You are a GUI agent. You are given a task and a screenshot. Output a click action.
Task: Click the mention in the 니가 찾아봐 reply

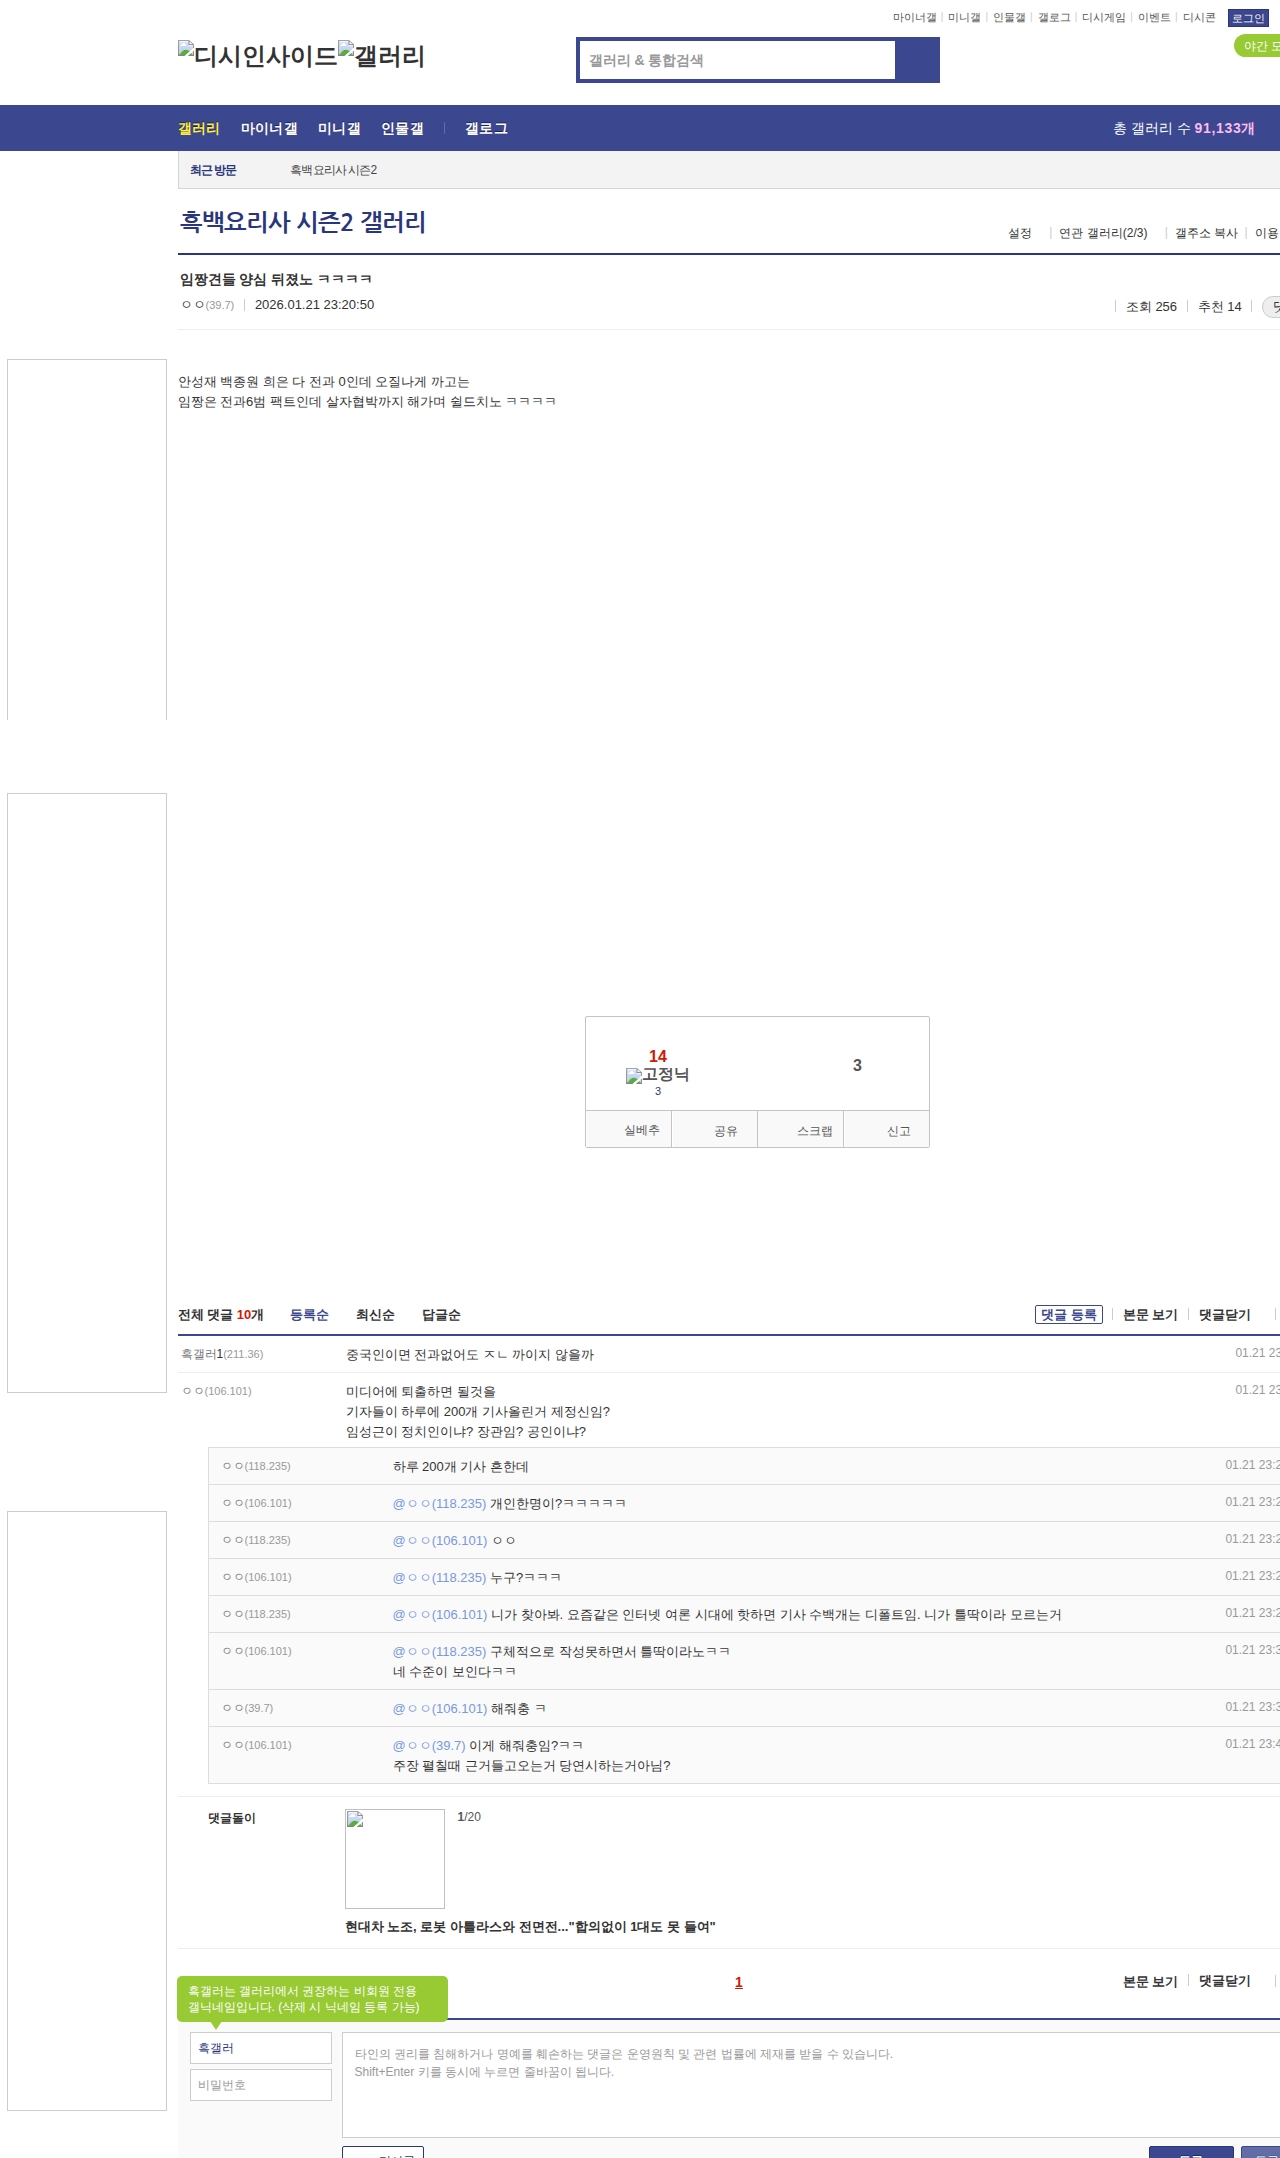(440, 1615)
